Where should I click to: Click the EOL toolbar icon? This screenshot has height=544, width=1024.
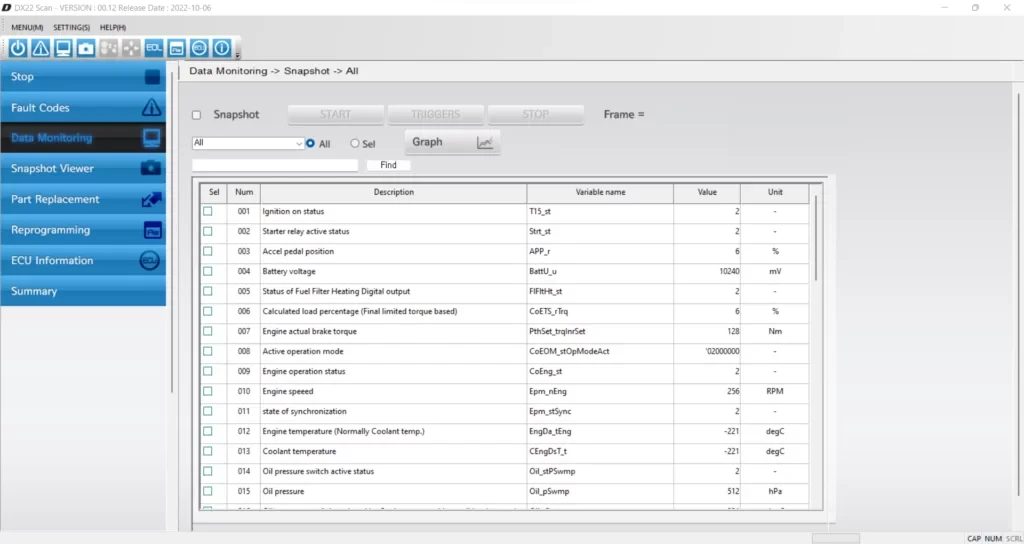(154, 47)
